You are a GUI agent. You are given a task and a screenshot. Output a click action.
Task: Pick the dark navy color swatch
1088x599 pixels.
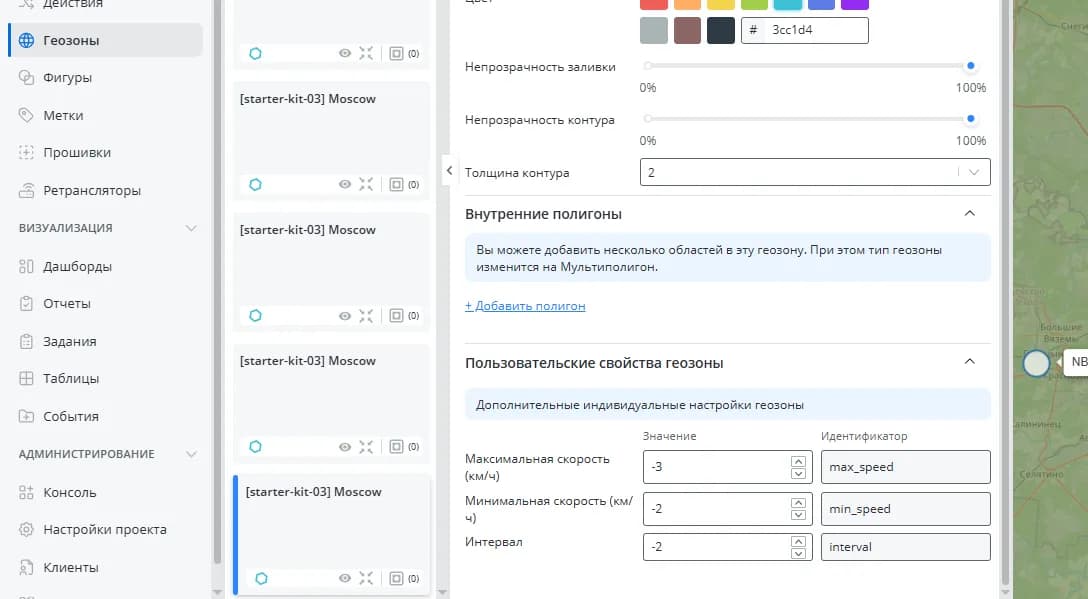[720, 31]
